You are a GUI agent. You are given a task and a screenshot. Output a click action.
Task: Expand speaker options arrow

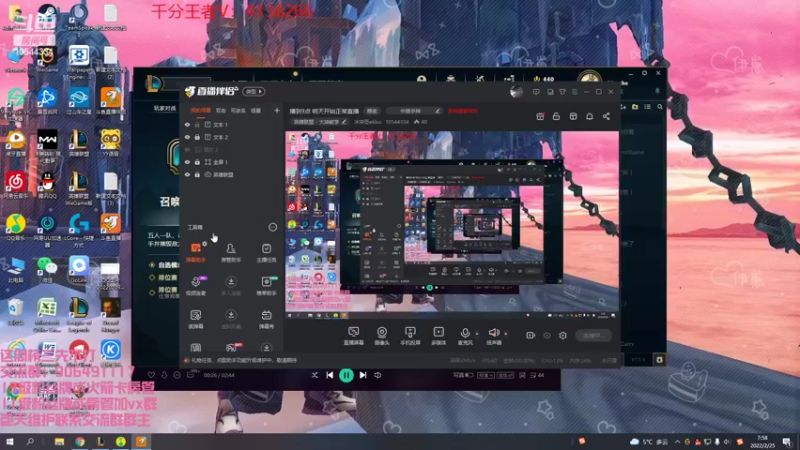(x=506, y=334)
